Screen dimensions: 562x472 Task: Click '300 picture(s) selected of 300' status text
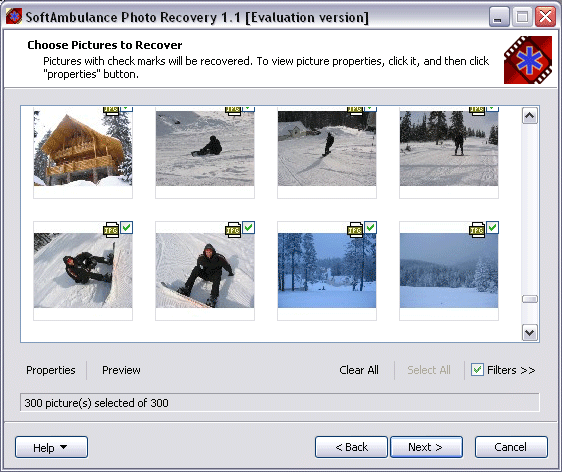click(x=96, y=403)
